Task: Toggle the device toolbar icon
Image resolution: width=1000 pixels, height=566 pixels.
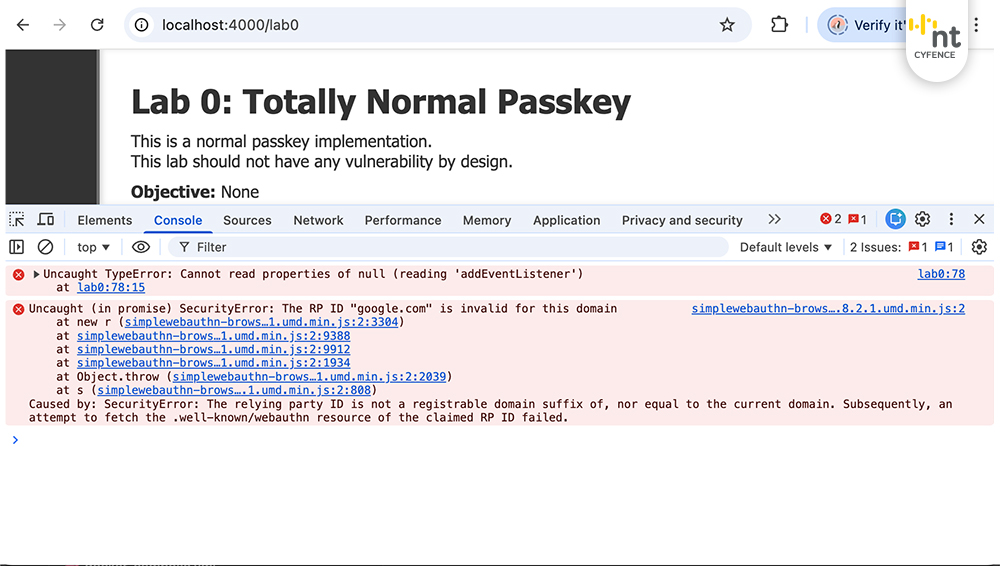Action: click(x=46, y=220)
